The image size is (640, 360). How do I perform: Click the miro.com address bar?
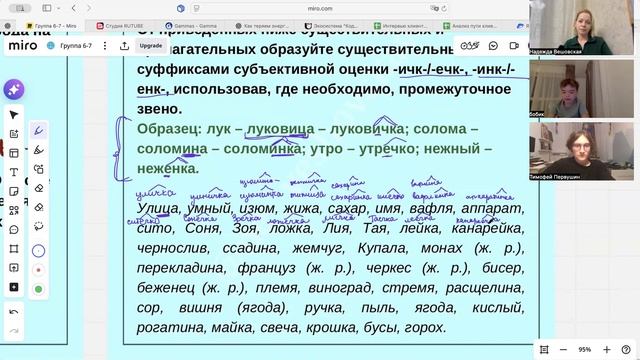[320, 8]
